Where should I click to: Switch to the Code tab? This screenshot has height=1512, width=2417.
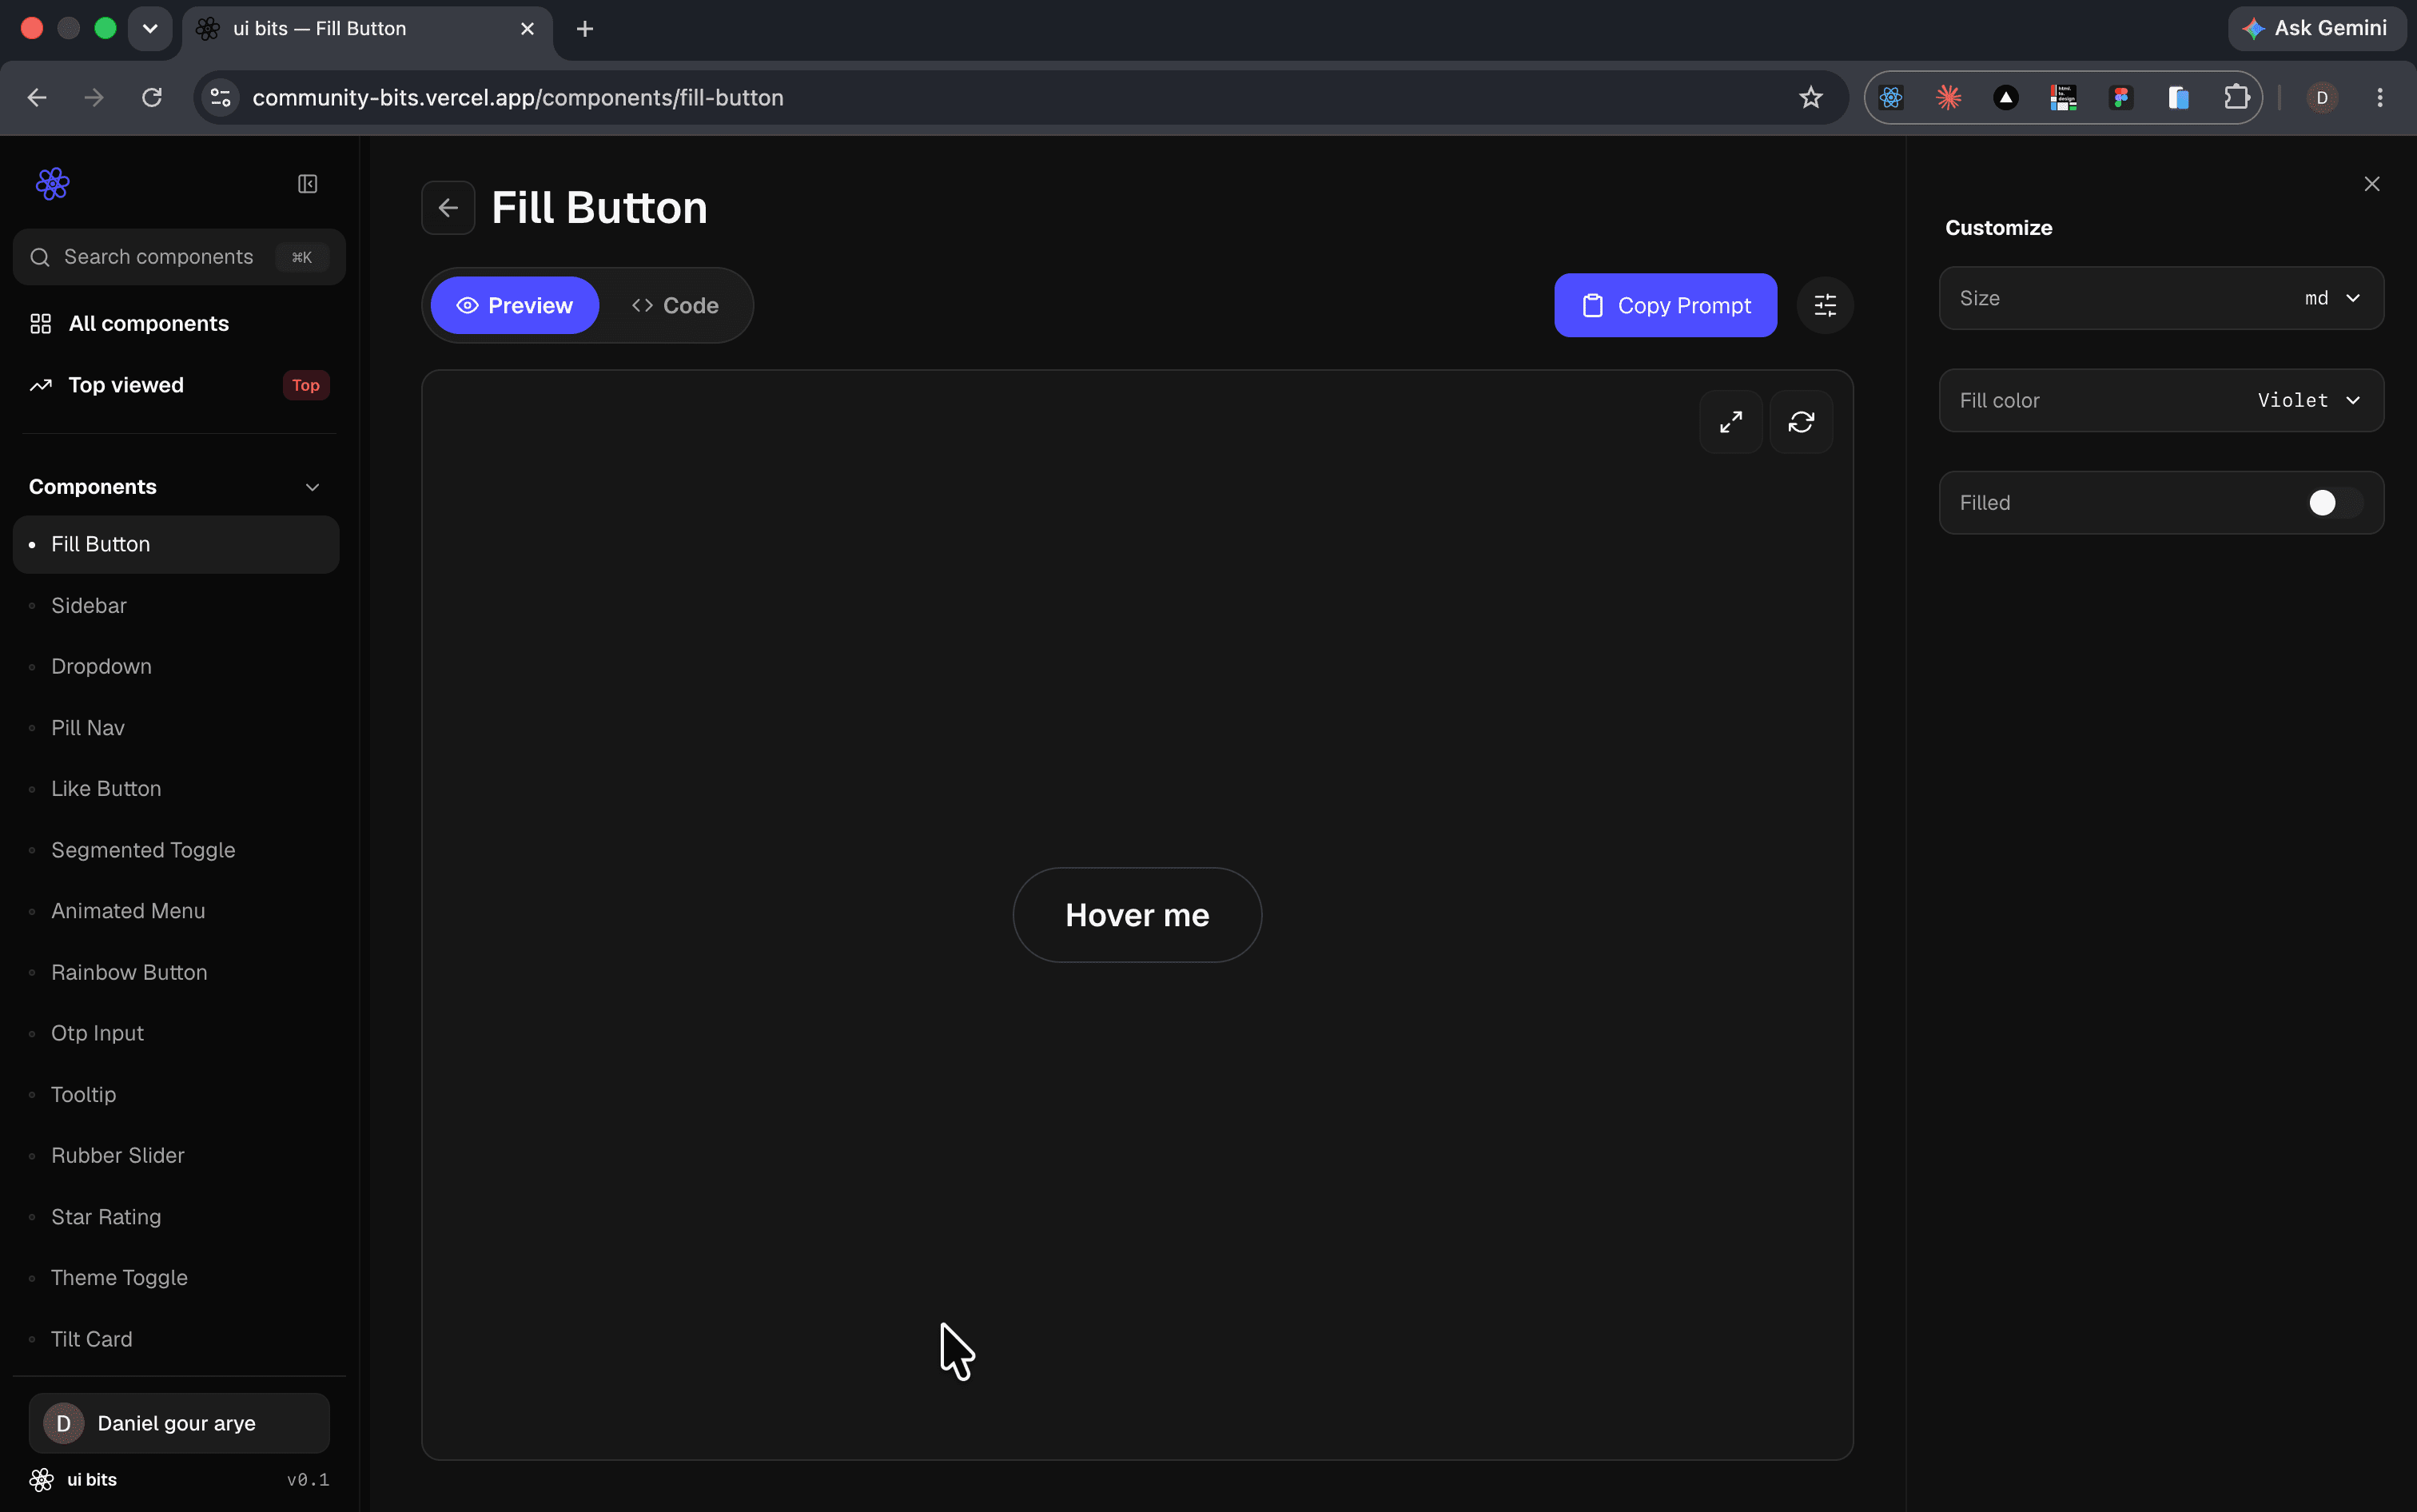[675, 305]
